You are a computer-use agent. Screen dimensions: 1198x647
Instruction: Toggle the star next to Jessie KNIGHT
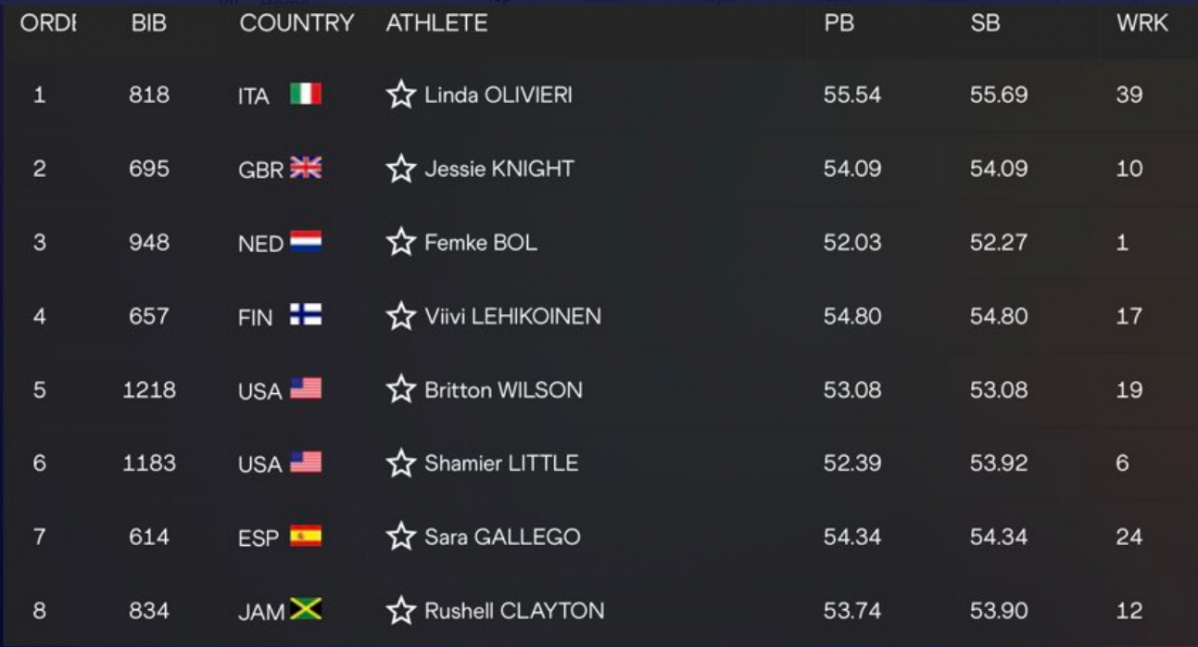401,168
